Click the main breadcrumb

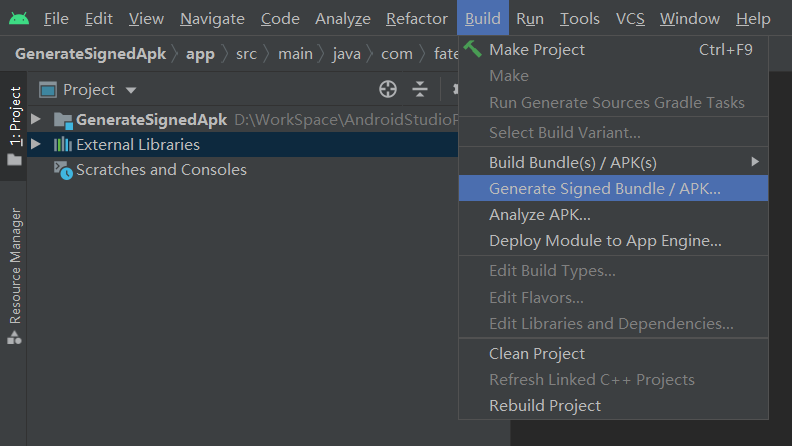[x=295, y=54]
